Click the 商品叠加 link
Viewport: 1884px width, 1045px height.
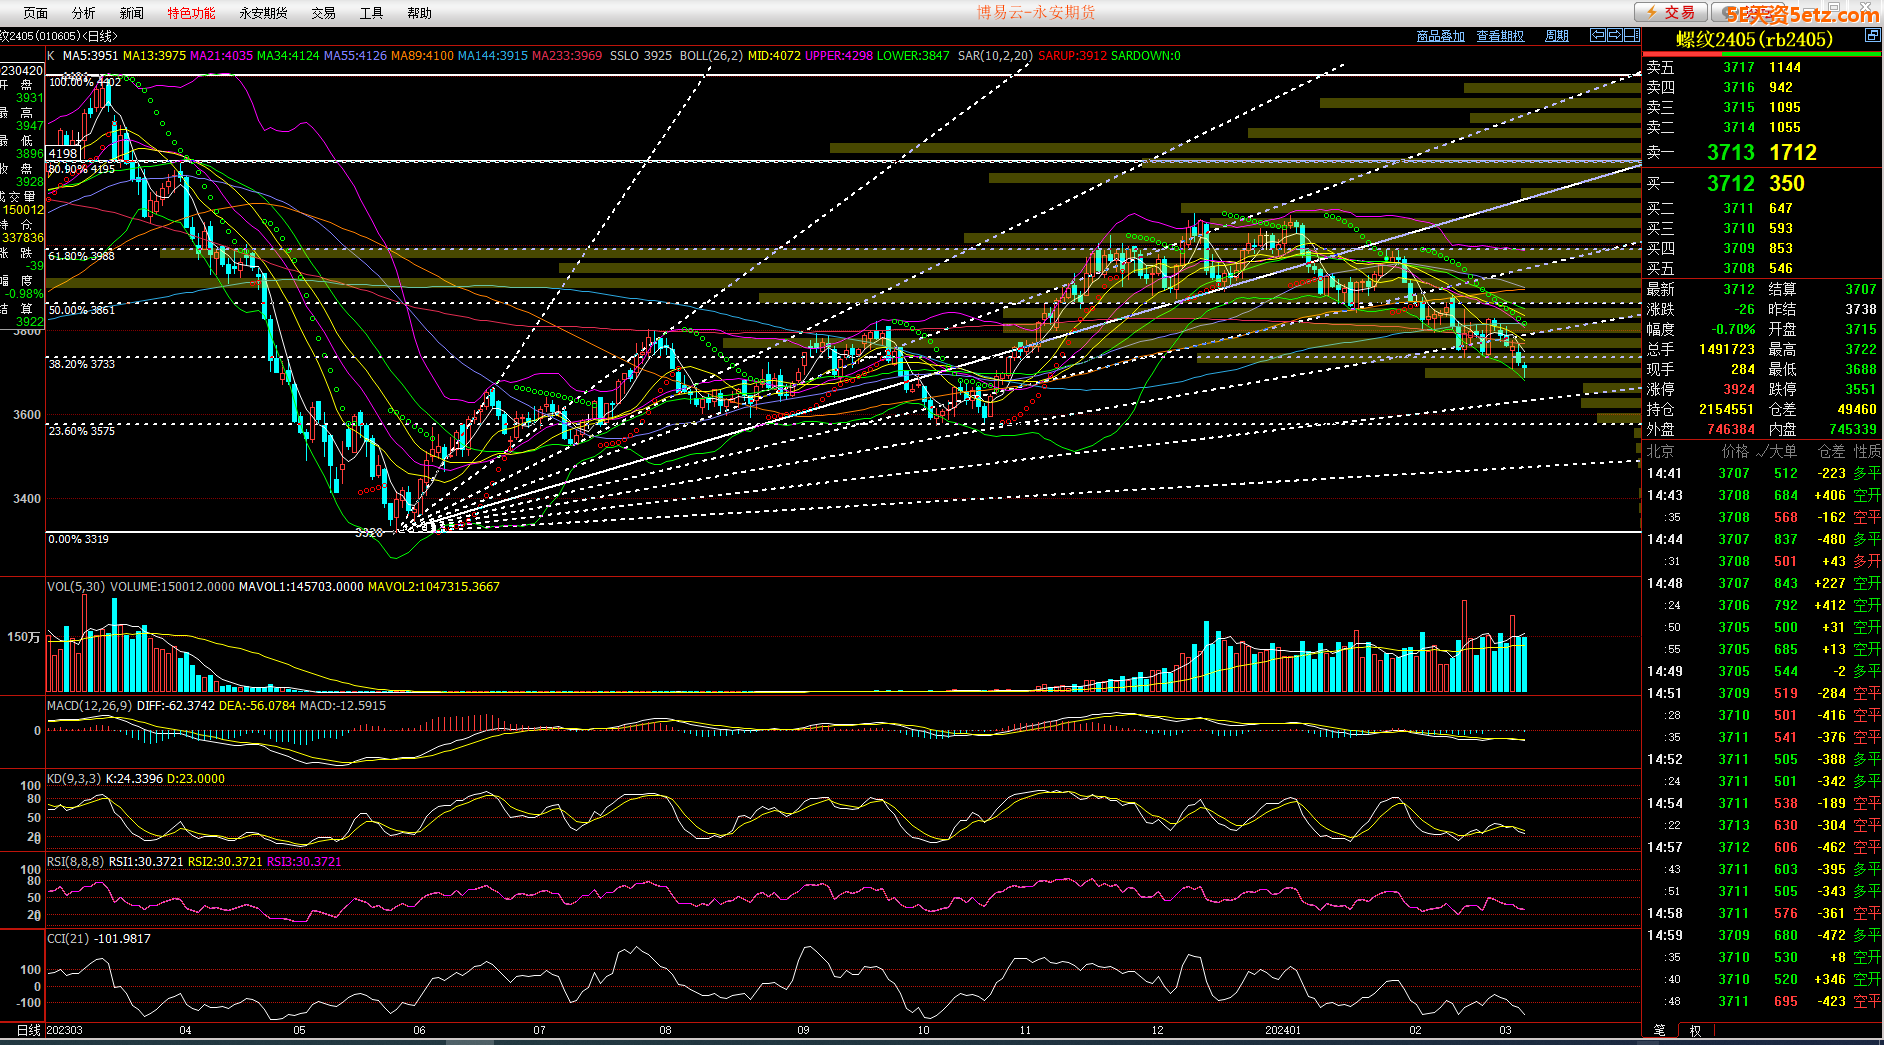(1440, 36)
